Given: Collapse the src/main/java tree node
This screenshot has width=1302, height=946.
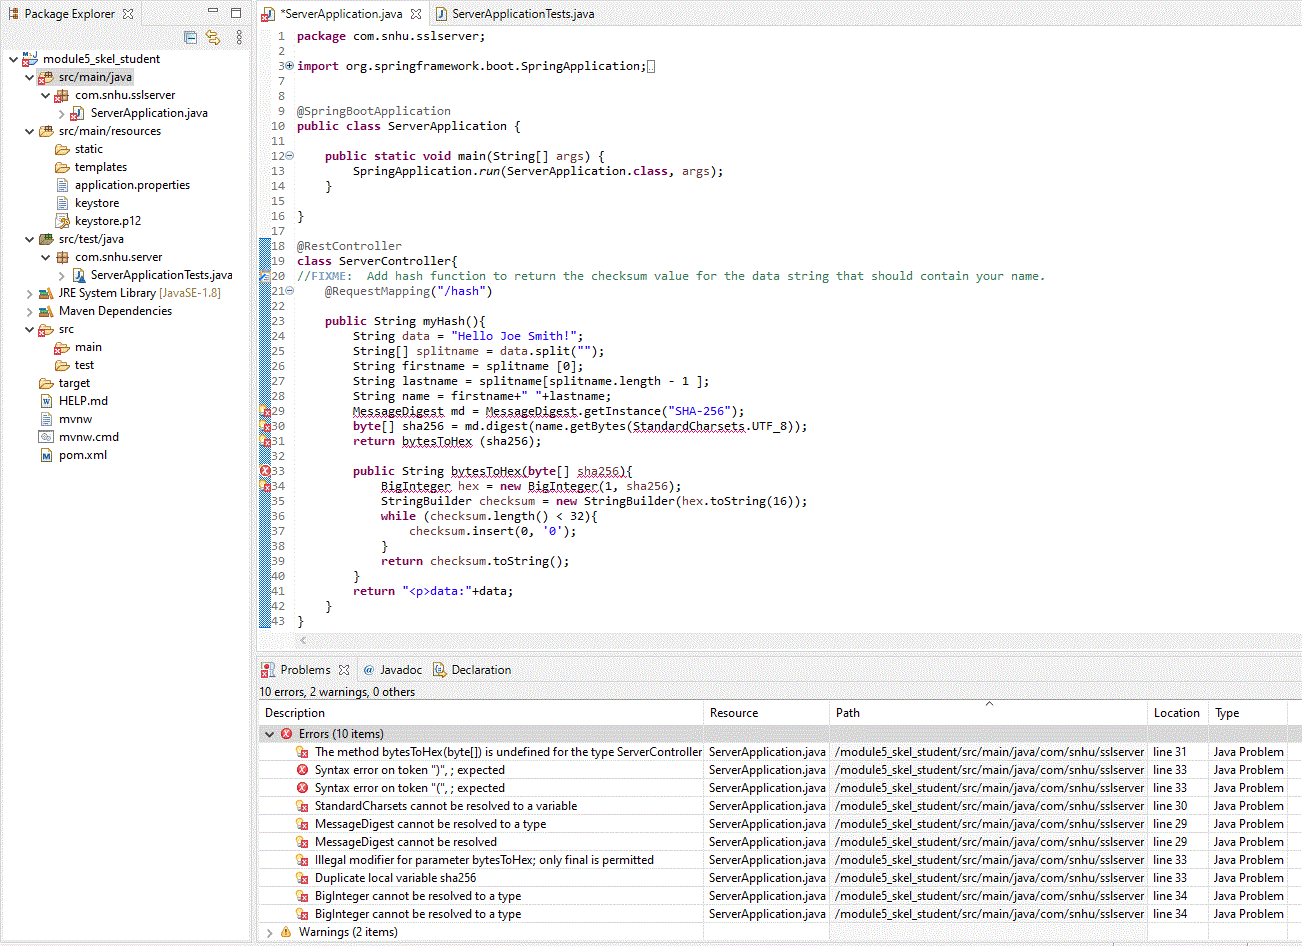Looking at the screenshot, I should (30, 76).
